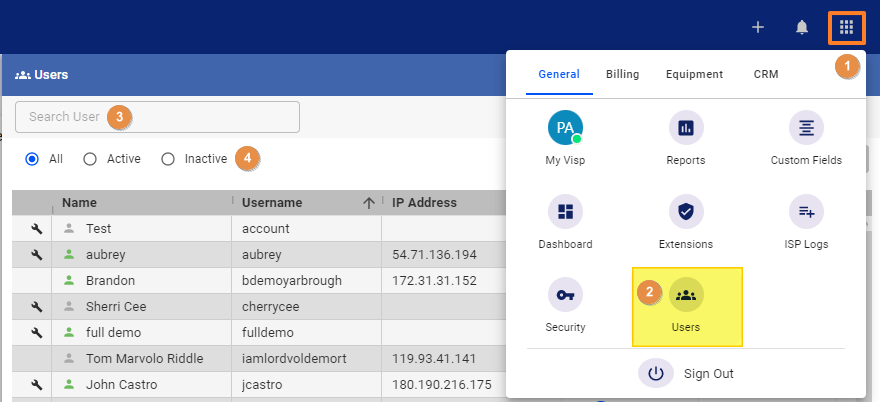Go to Dashboard icon
Screen dimensions: 880x402
pos(565,211)
